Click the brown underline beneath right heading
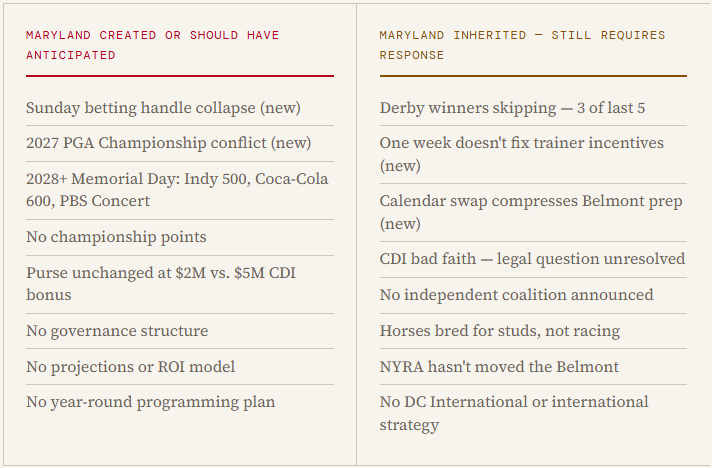Screen dimensions: 712x468 [x=533, y=76]
